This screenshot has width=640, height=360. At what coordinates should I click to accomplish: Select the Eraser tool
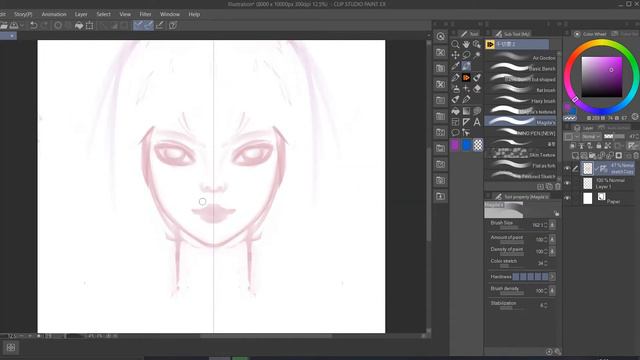(x=477, y=88)
